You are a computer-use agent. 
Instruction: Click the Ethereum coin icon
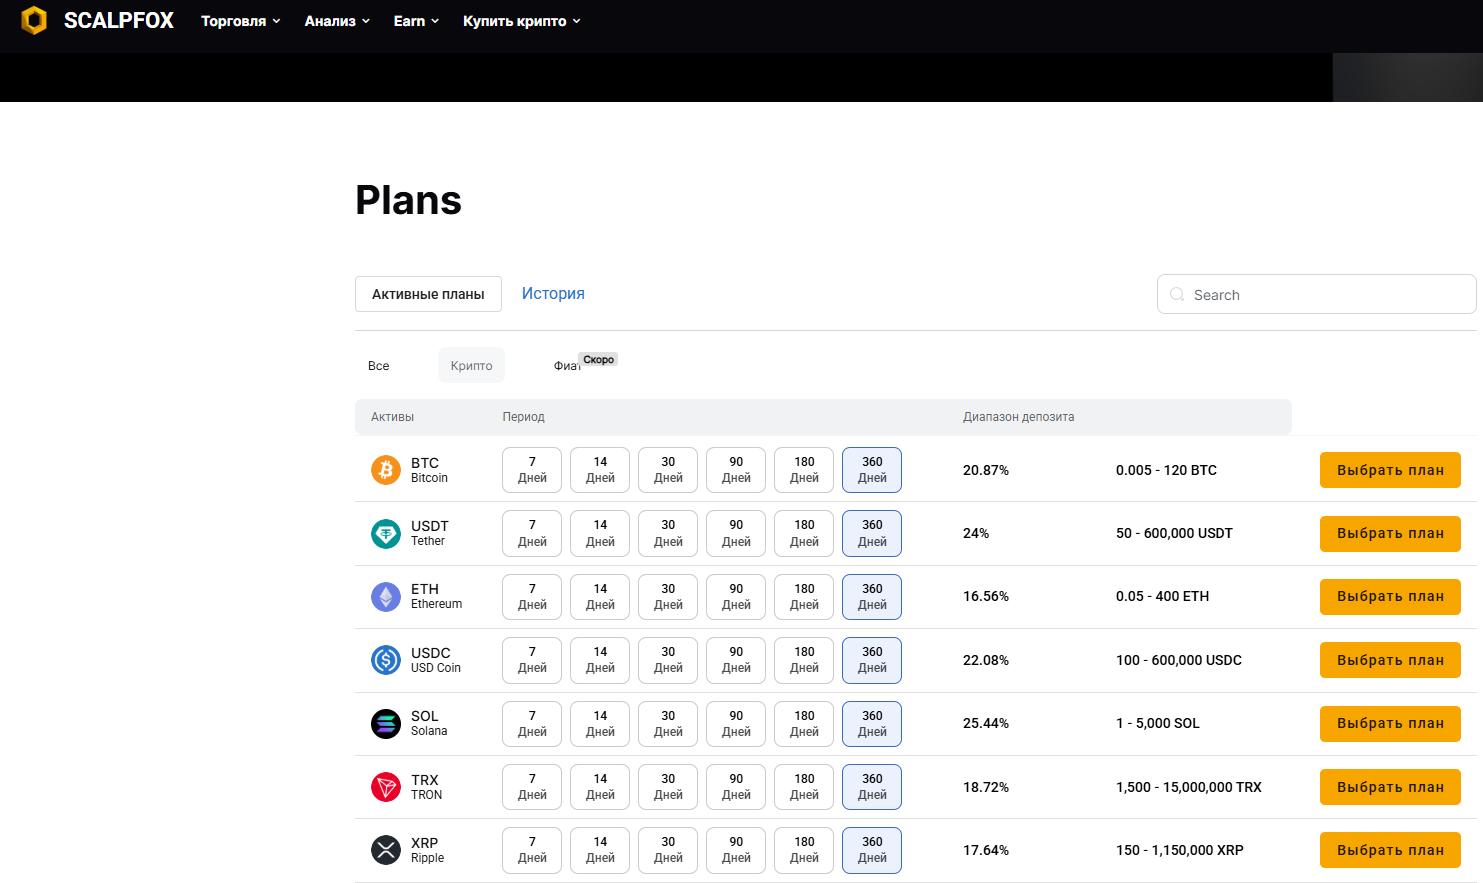tap(386, 597)
